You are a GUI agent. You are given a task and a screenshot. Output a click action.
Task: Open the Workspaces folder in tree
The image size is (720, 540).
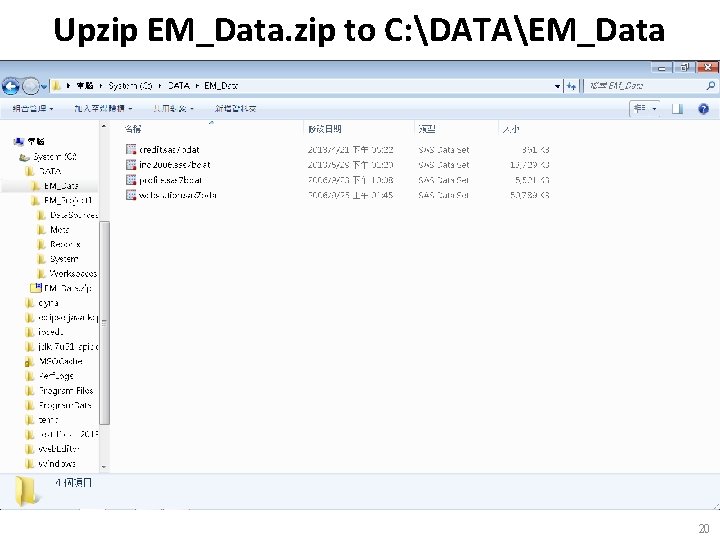pos(73,274)
